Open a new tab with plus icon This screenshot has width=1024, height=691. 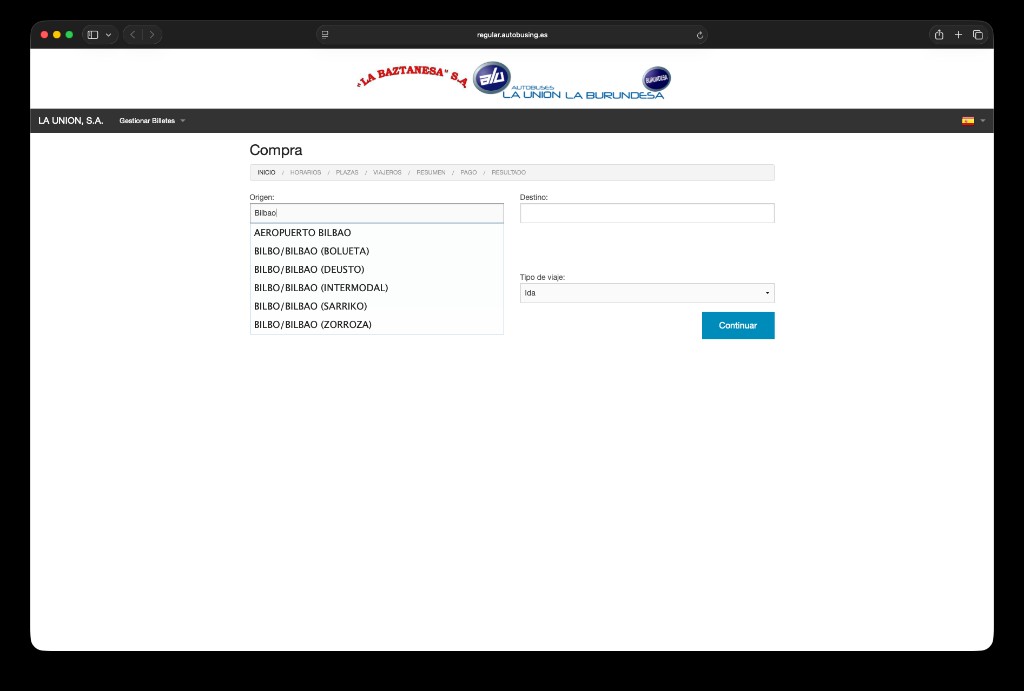click(x=958, y=35)
